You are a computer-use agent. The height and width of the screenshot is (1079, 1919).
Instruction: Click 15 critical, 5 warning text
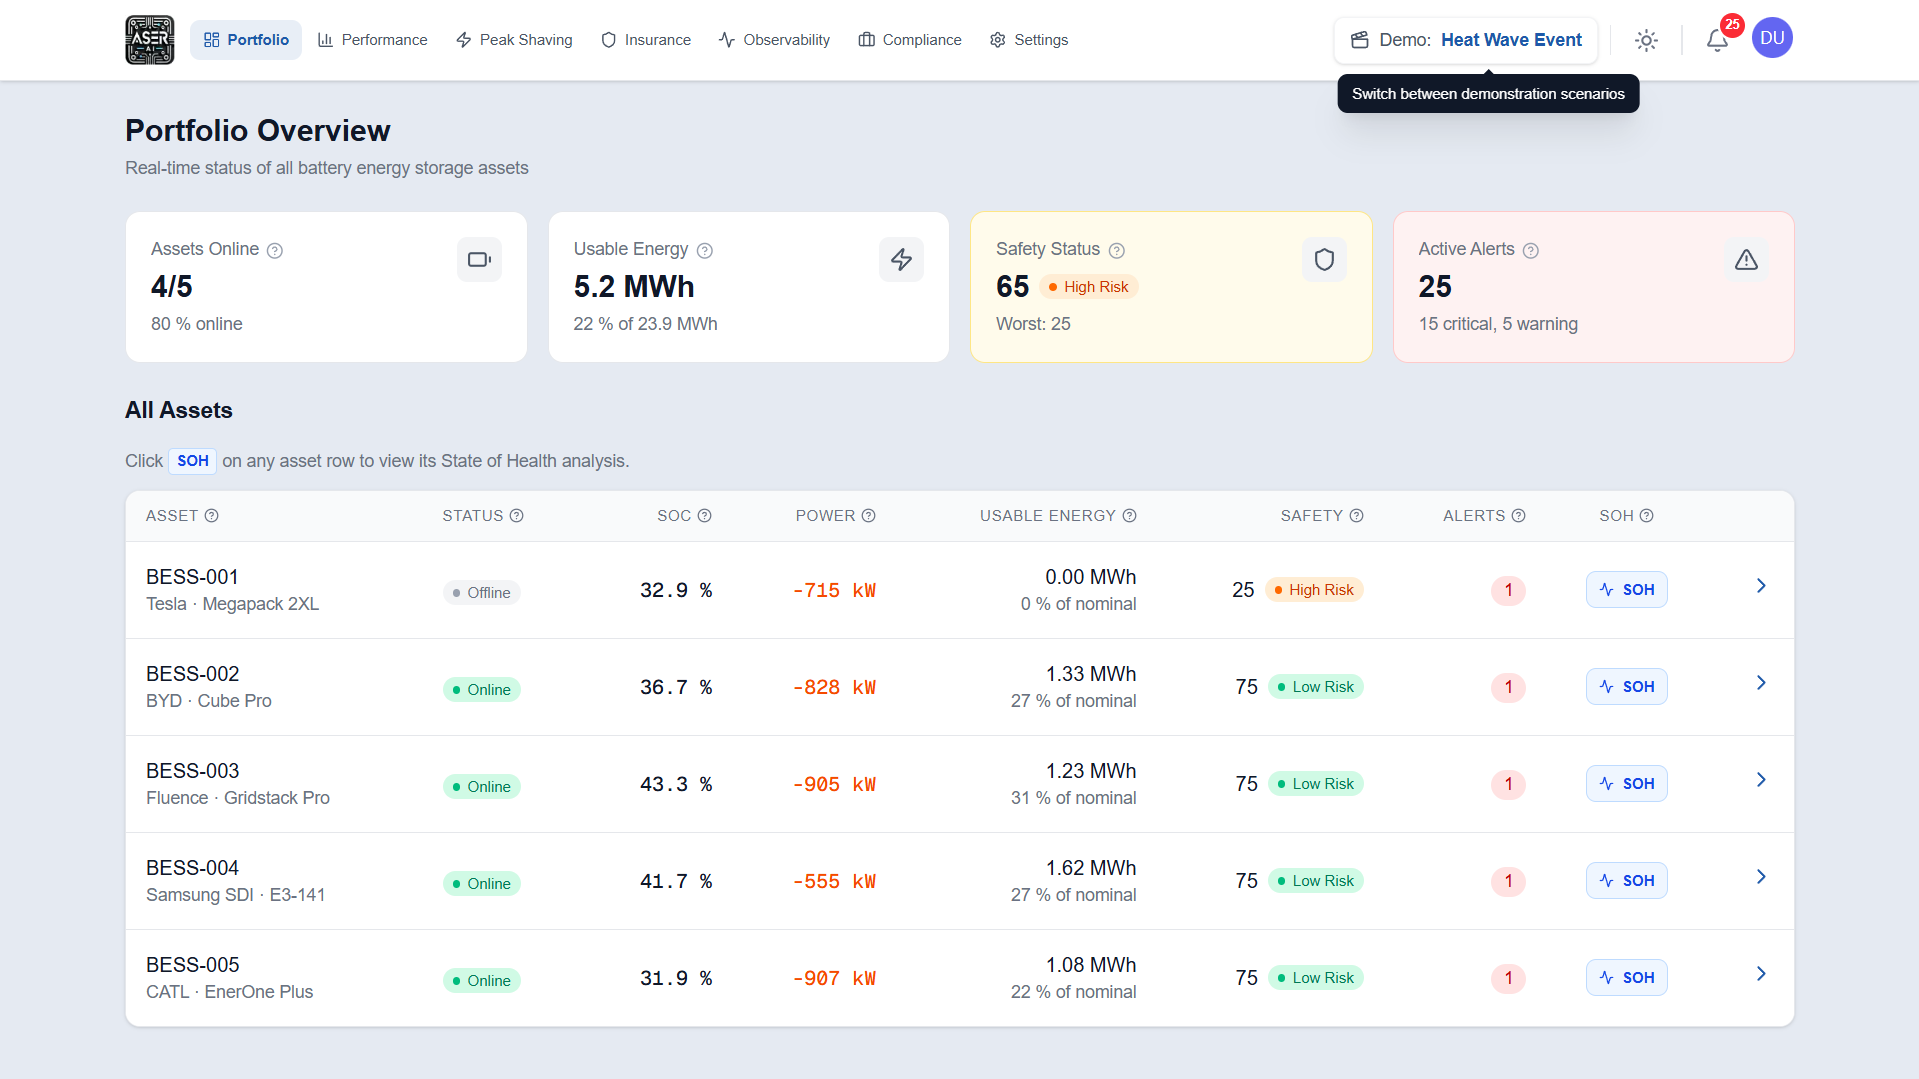[1498, 324]
